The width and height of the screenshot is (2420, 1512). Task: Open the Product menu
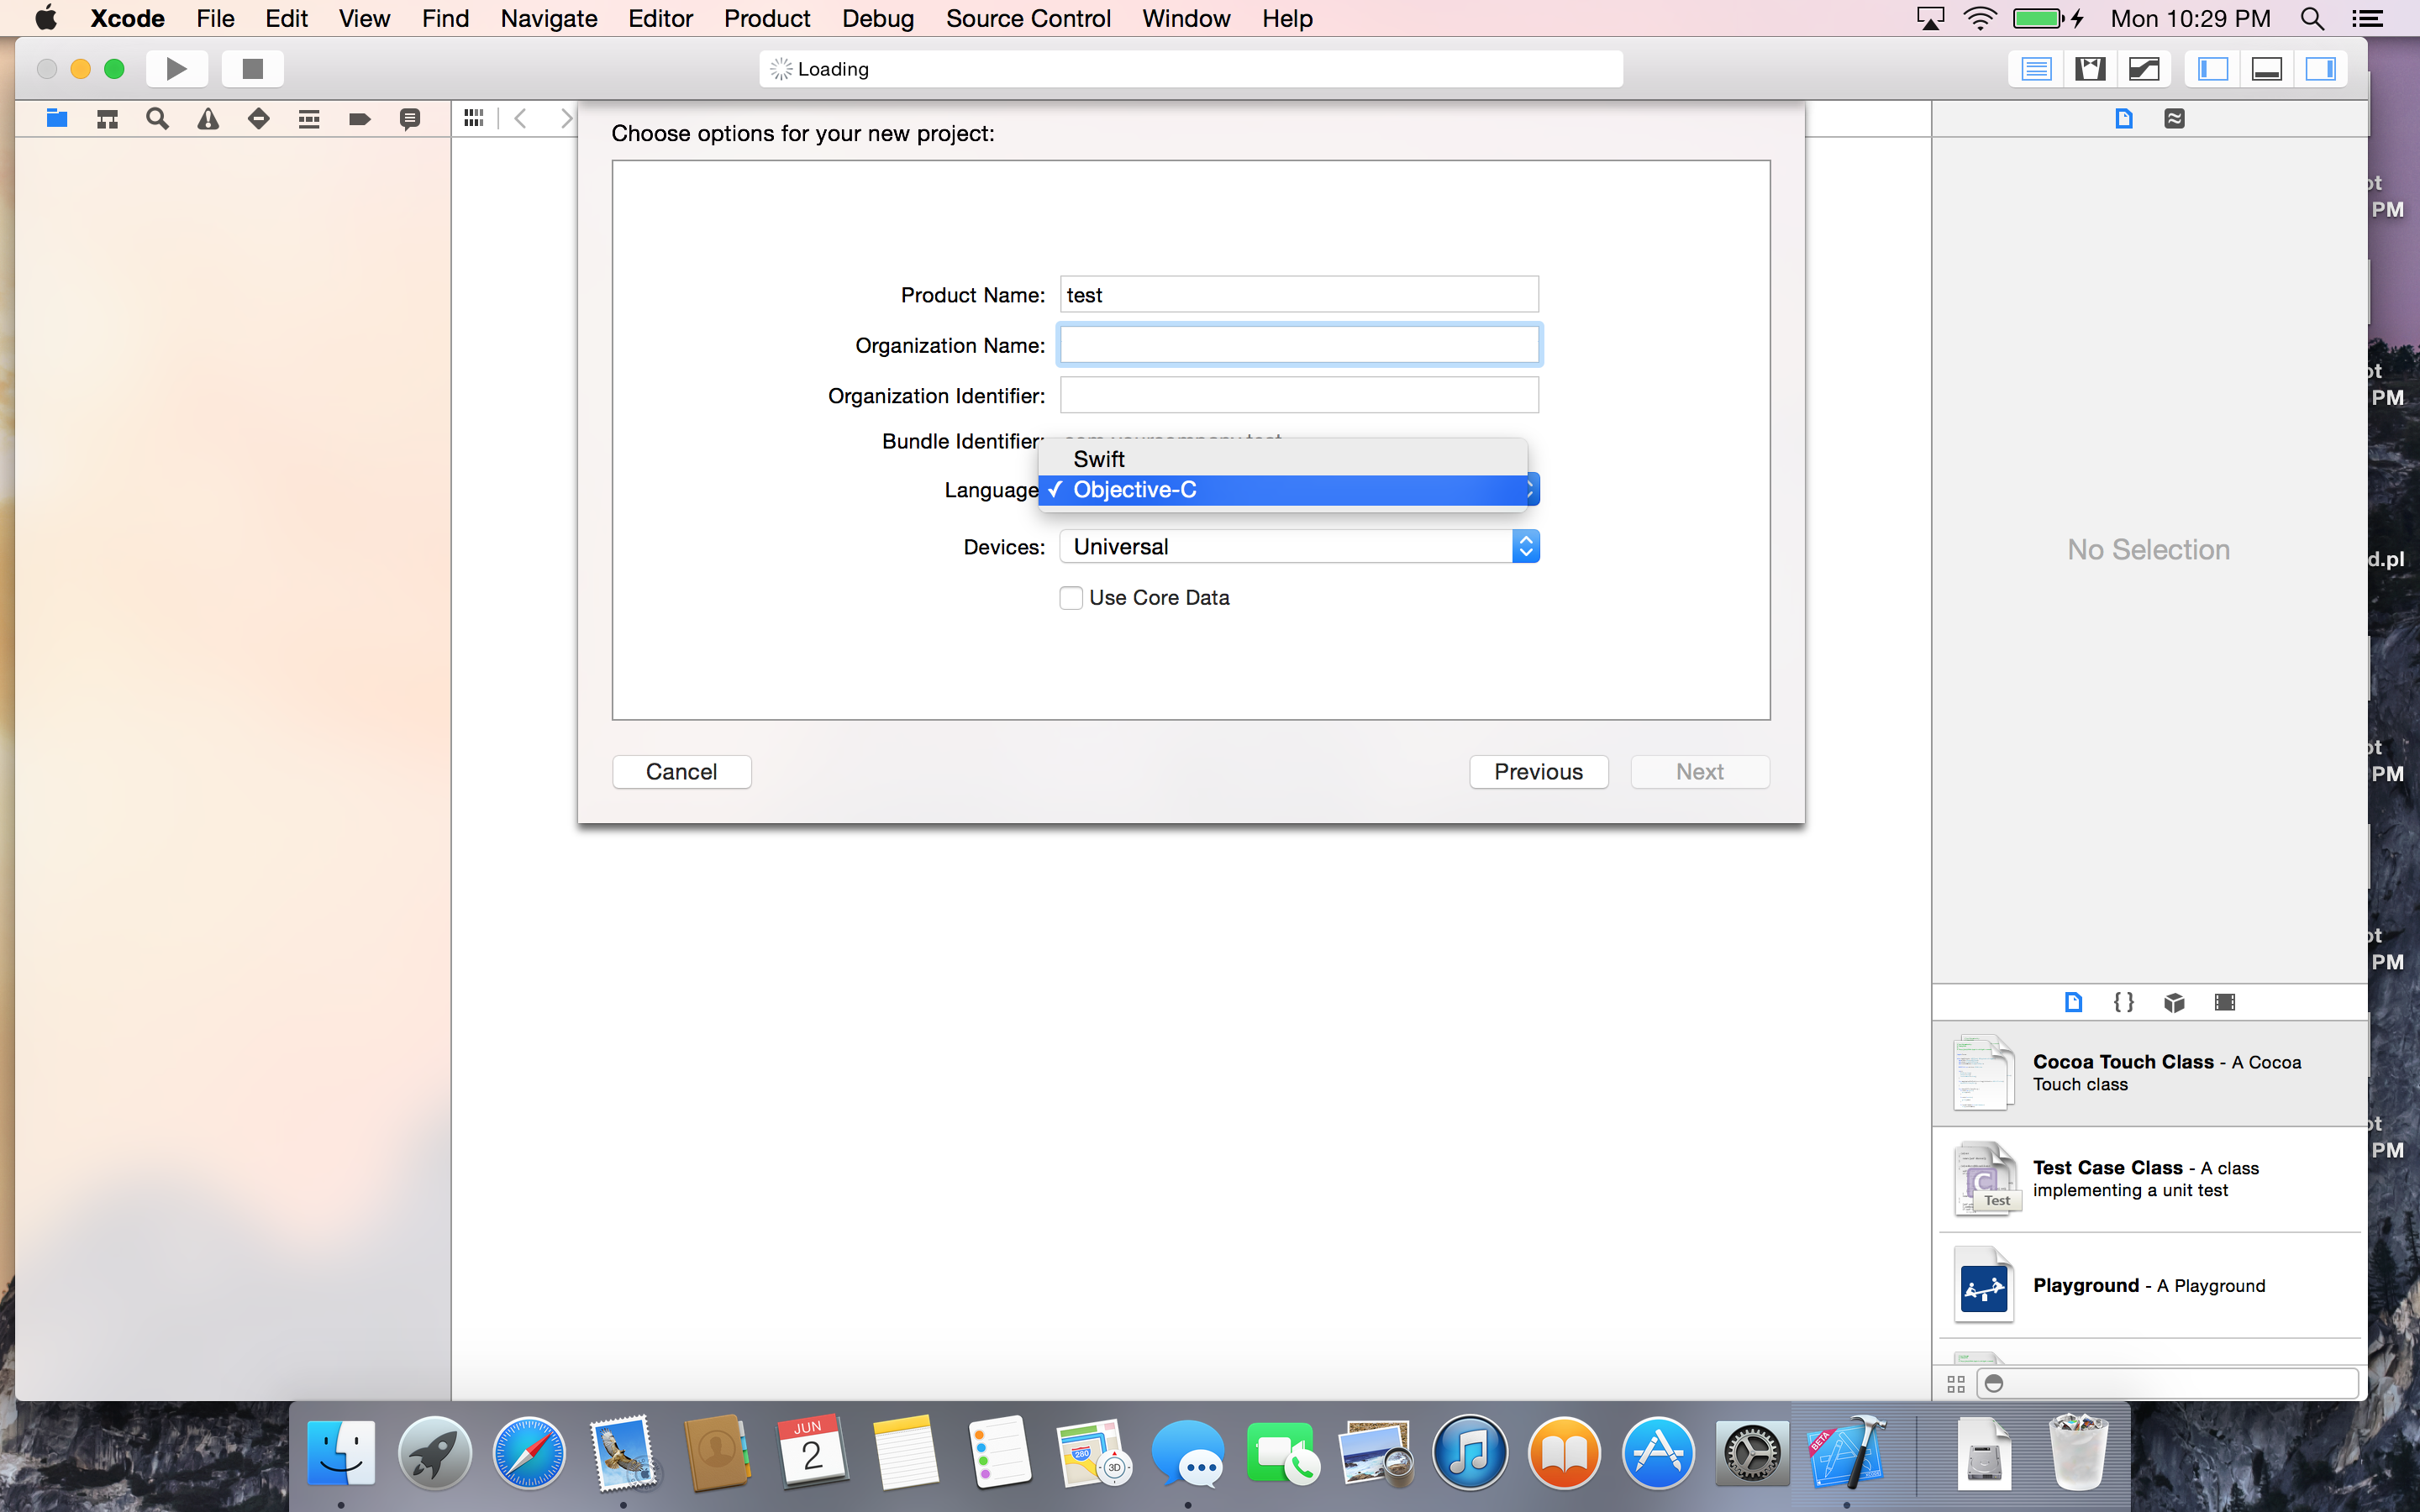click(766, 18)
